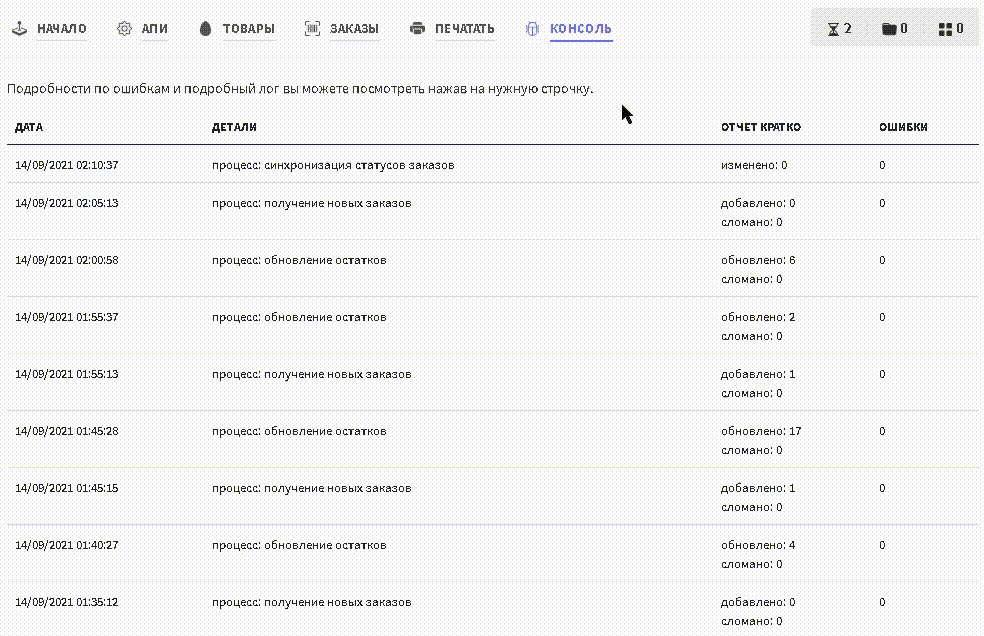Image resolution: width=984 pixels, height=636 pixels.
Task: Click the bug icon beside КОНСОЛЬ
Action: [x=532, y=29]
